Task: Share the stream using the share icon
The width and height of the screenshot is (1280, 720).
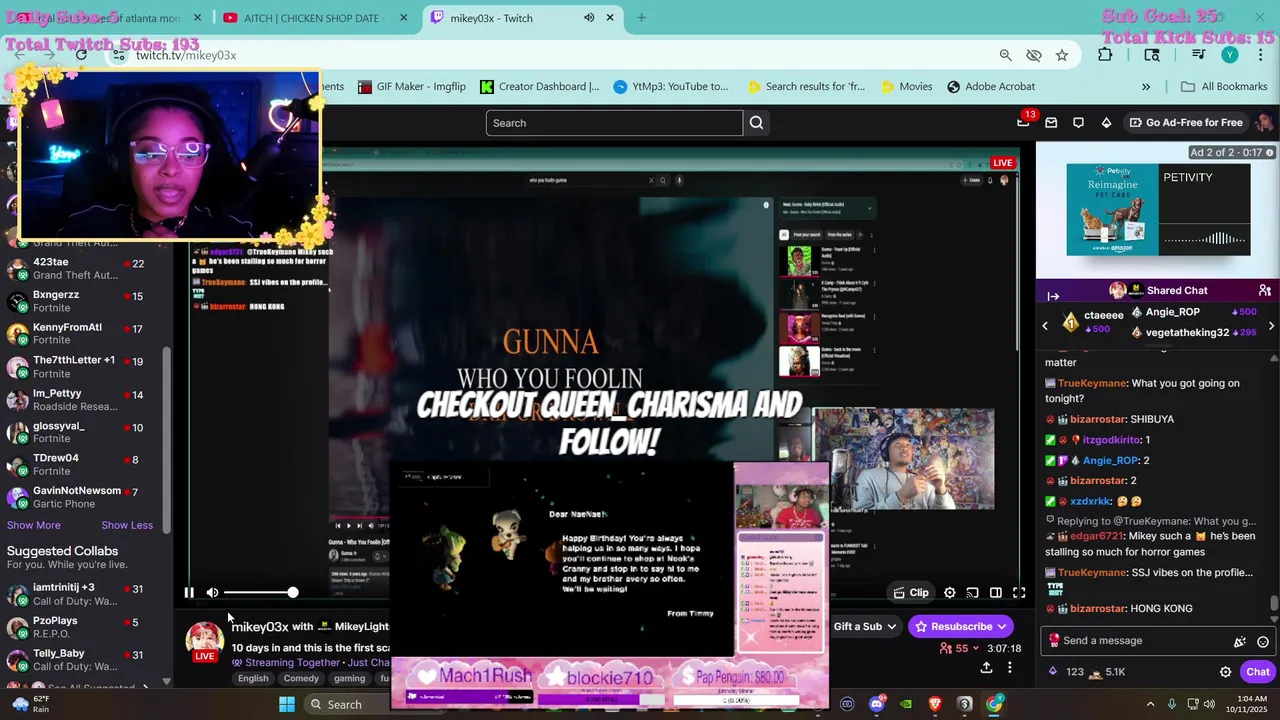Action: [986, 668]
